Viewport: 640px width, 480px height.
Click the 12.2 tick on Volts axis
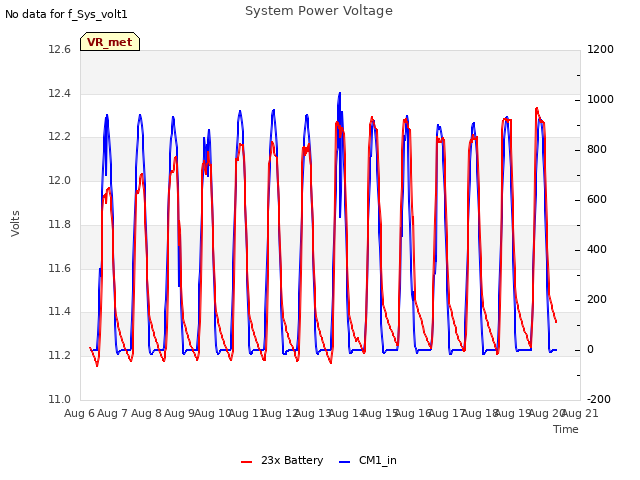60,137
